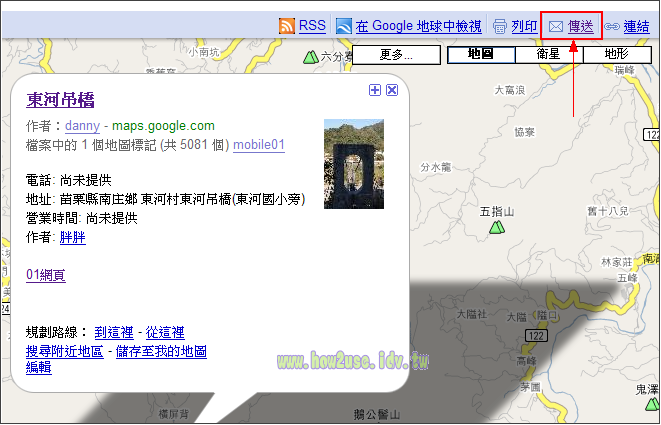Viewport: 661px width, 425px height.
Task: Click the envelope icon to send map
Action: click(556, 27)
